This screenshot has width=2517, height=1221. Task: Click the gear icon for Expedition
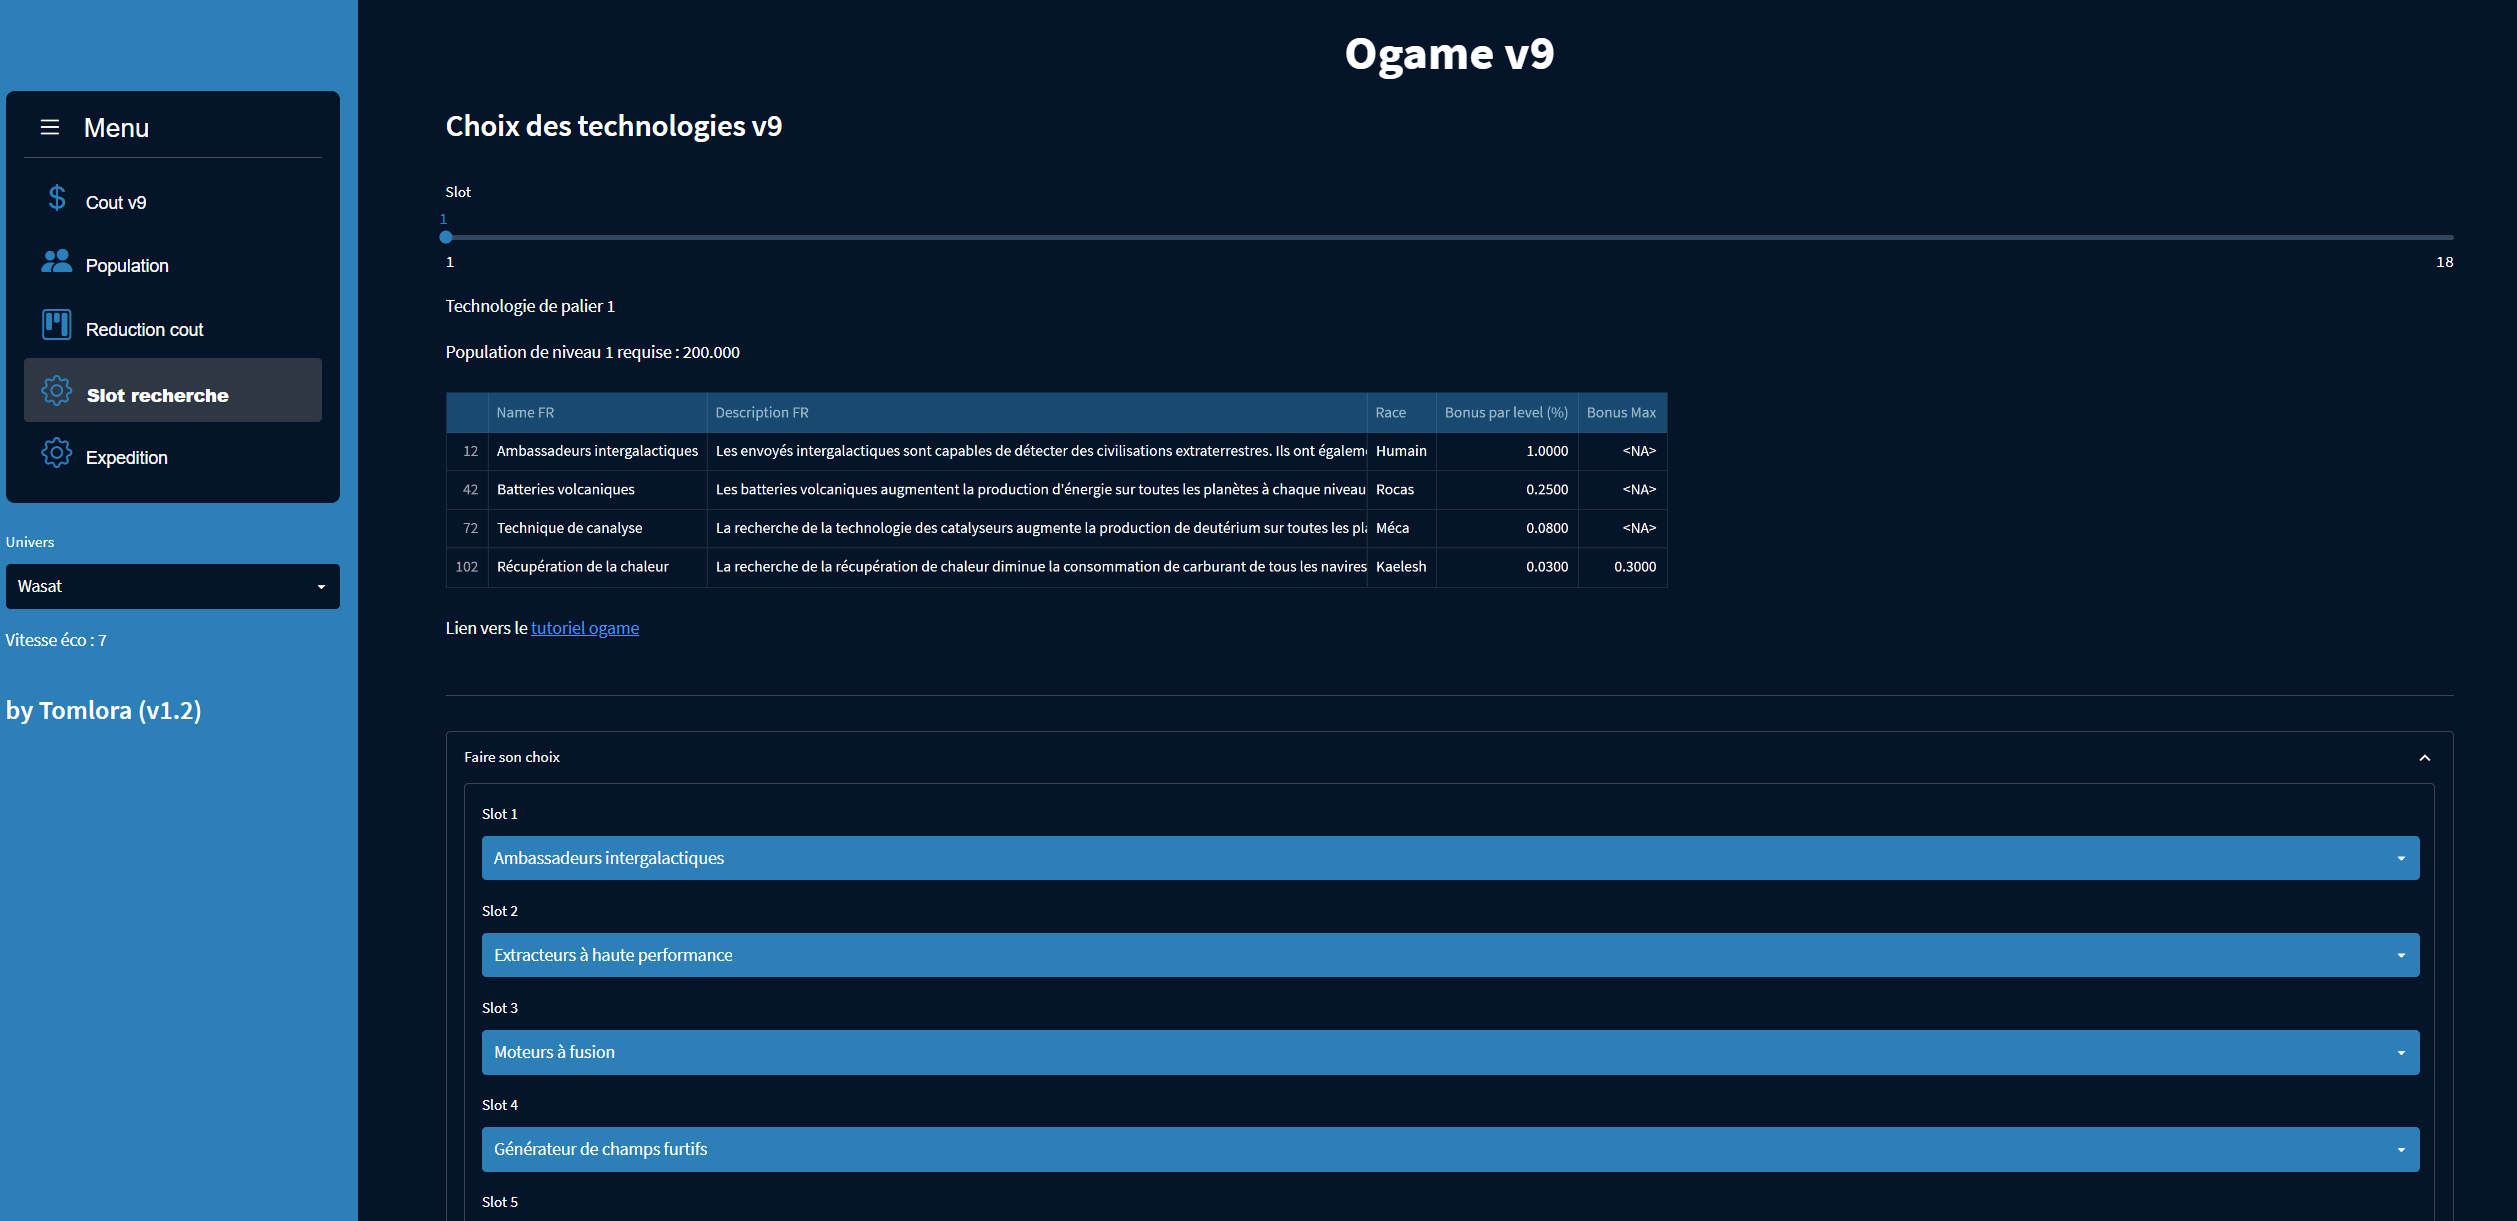click(56, 453)
